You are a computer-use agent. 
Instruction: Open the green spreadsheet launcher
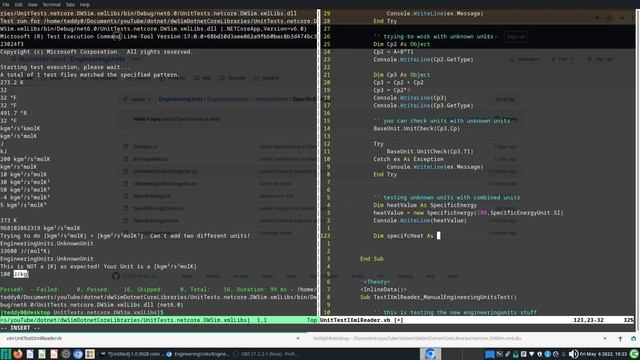42,354
